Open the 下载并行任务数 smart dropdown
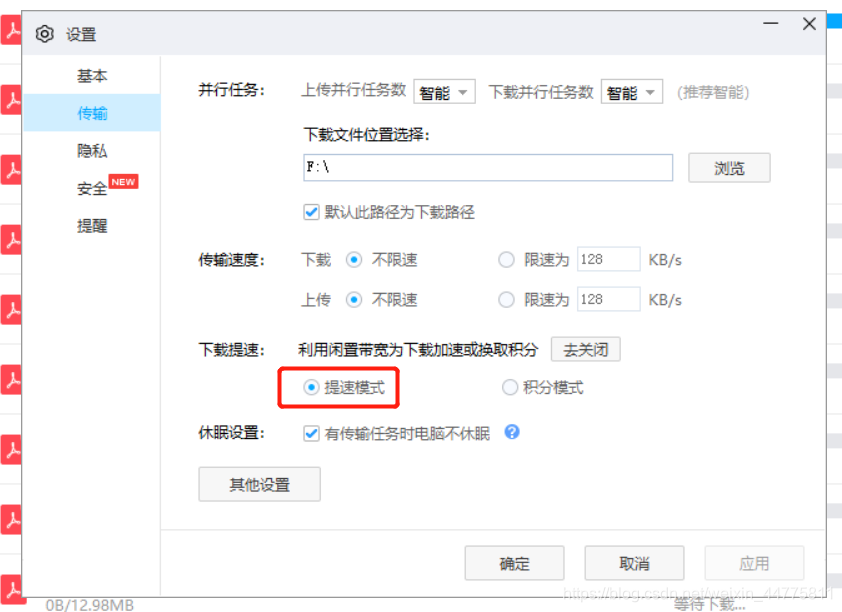The height and width of the screenshot is (612, 842). pos(631,91)
